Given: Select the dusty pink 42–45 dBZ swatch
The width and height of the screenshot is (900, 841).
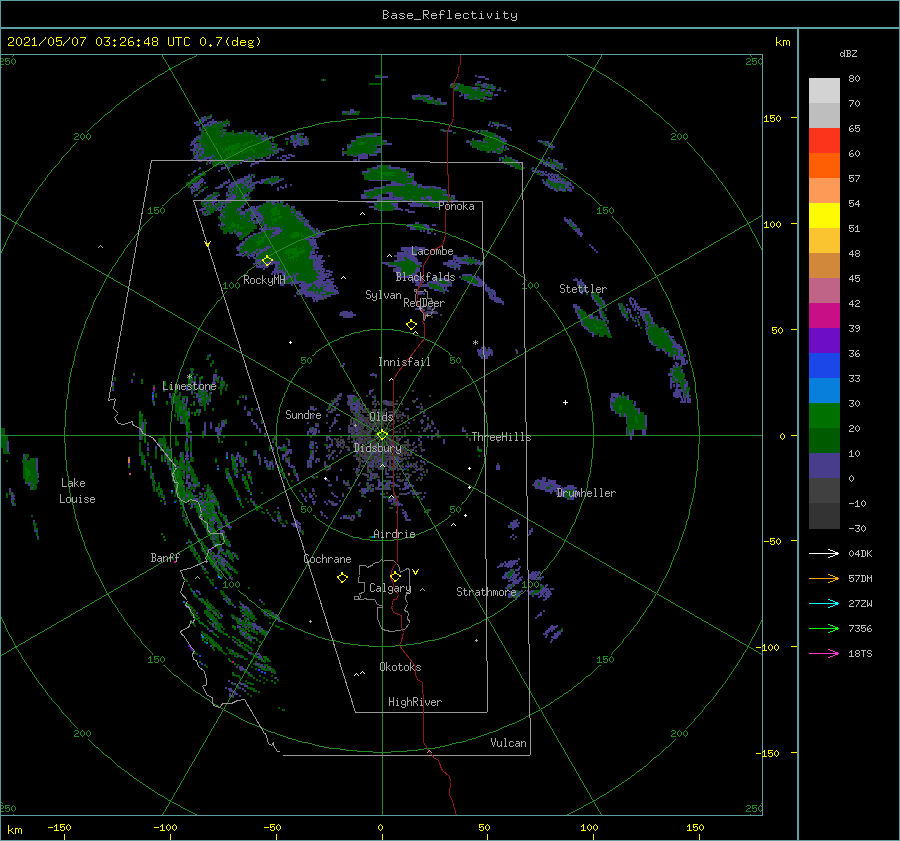Looking at the screenshot, I should 824,290.
